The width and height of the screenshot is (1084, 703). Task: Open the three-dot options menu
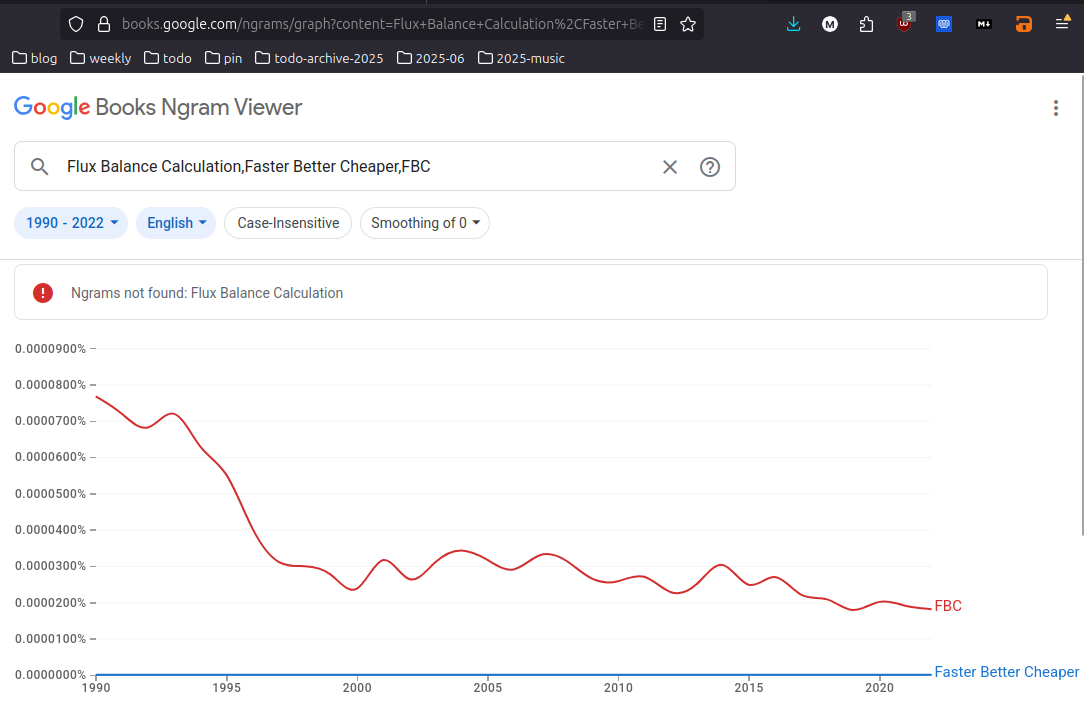(1056, 107)
